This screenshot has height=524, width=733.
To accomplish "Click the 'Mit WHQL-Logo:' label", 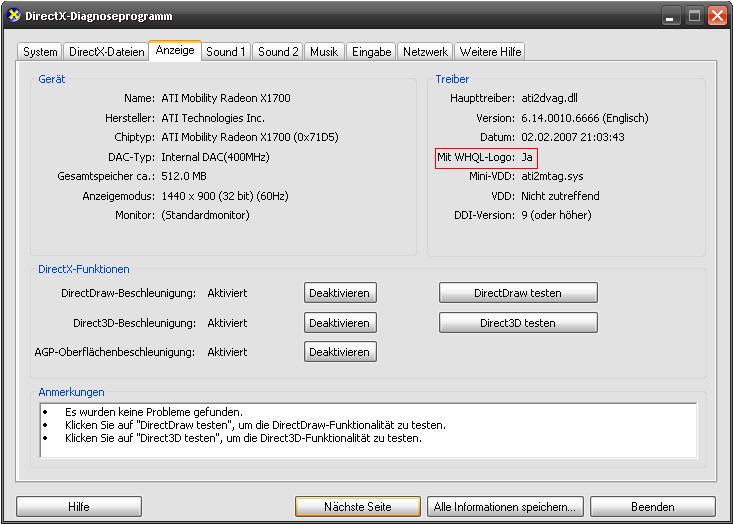I will click(475, 157).
